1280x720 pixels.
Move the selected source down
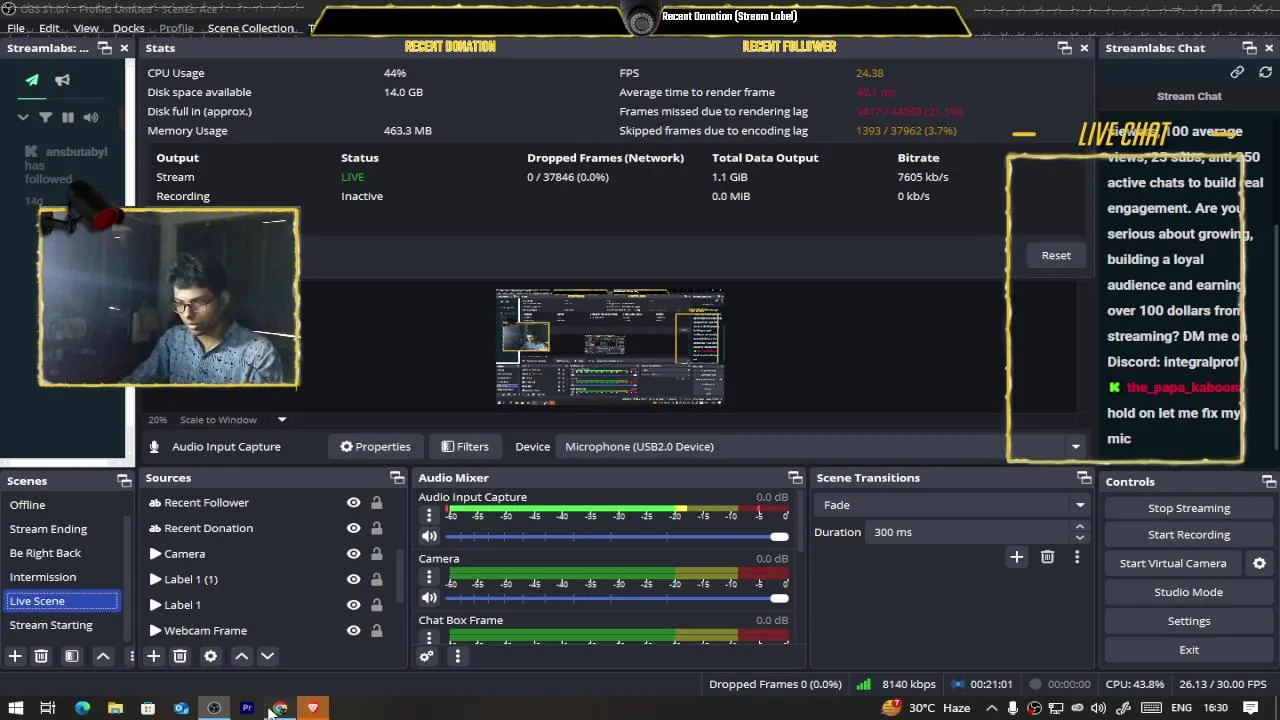click(x=267, y=656)
